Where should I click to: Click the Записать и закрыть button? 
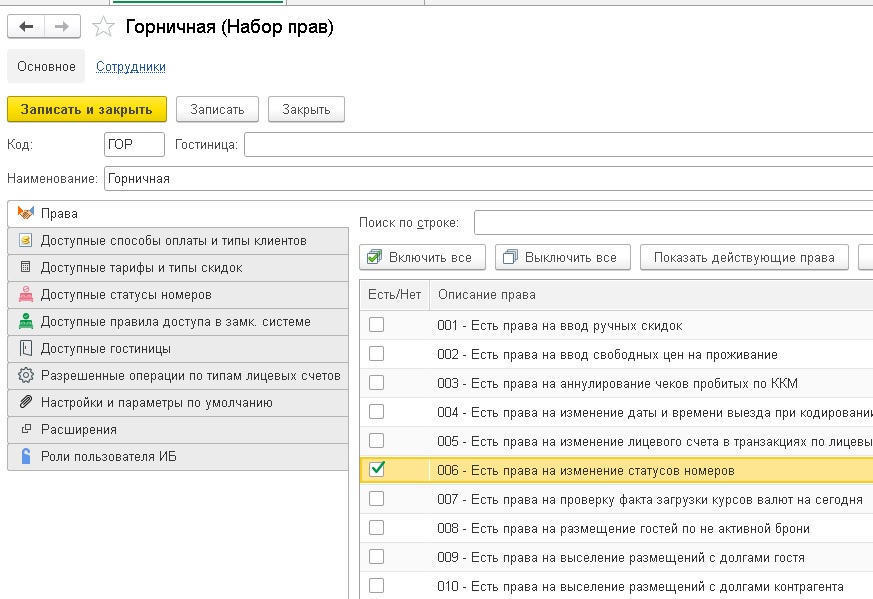click(x=87, y=109)
